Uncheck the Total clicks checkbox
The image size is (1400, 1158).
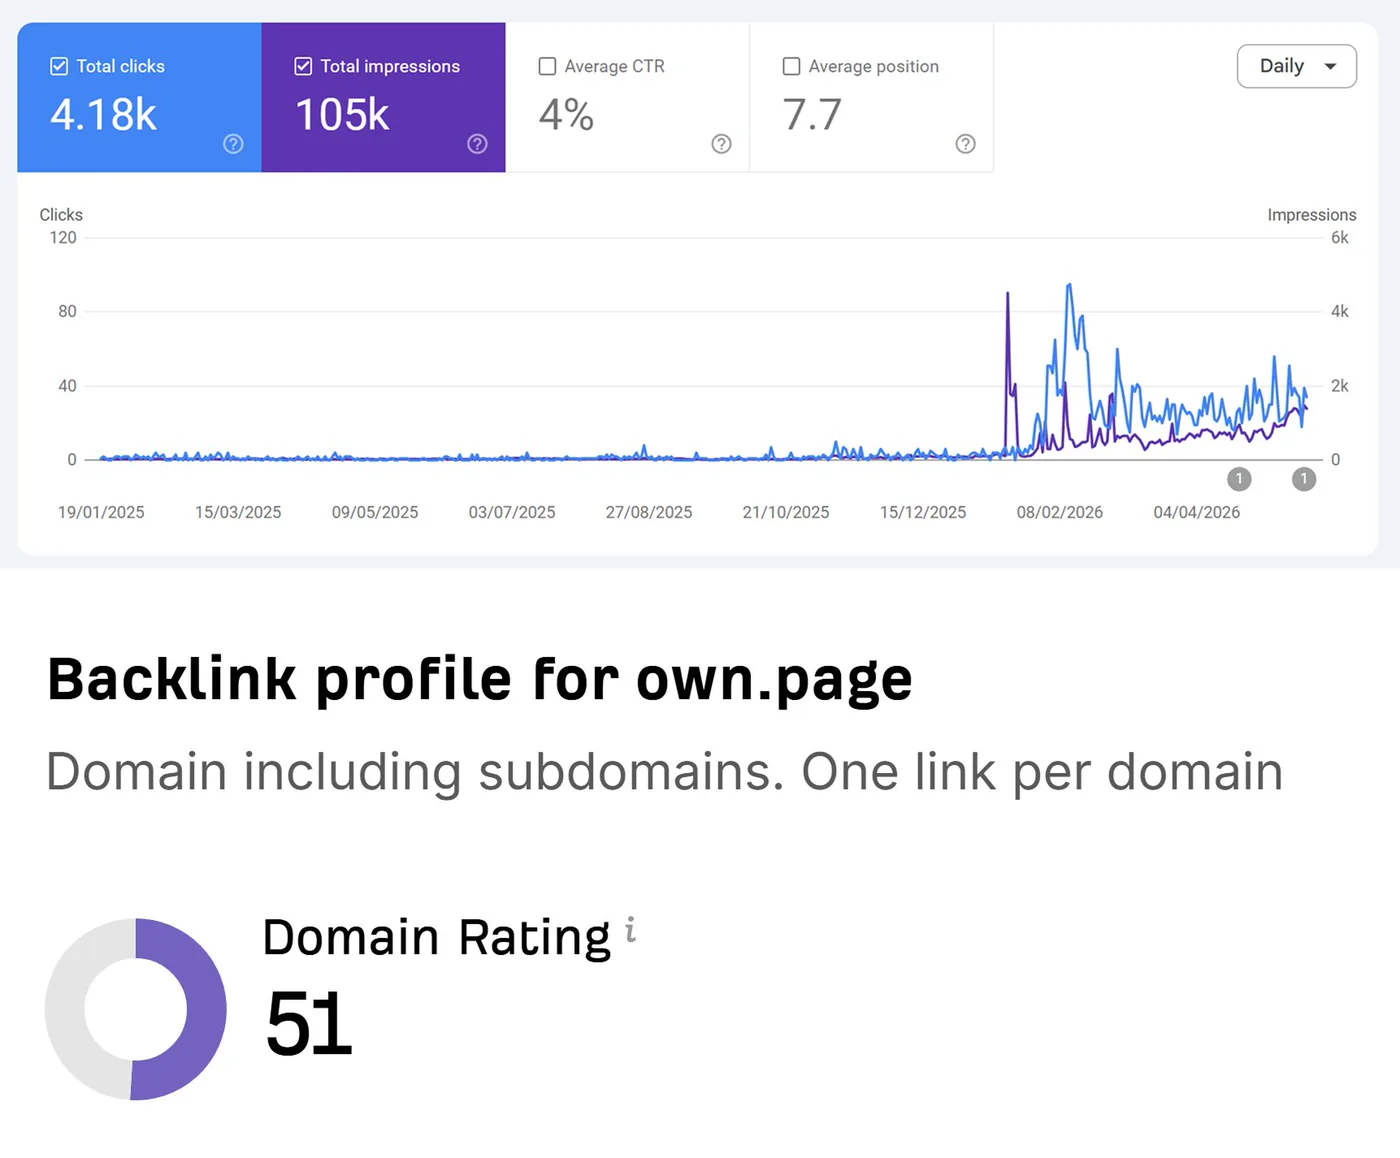59,66
